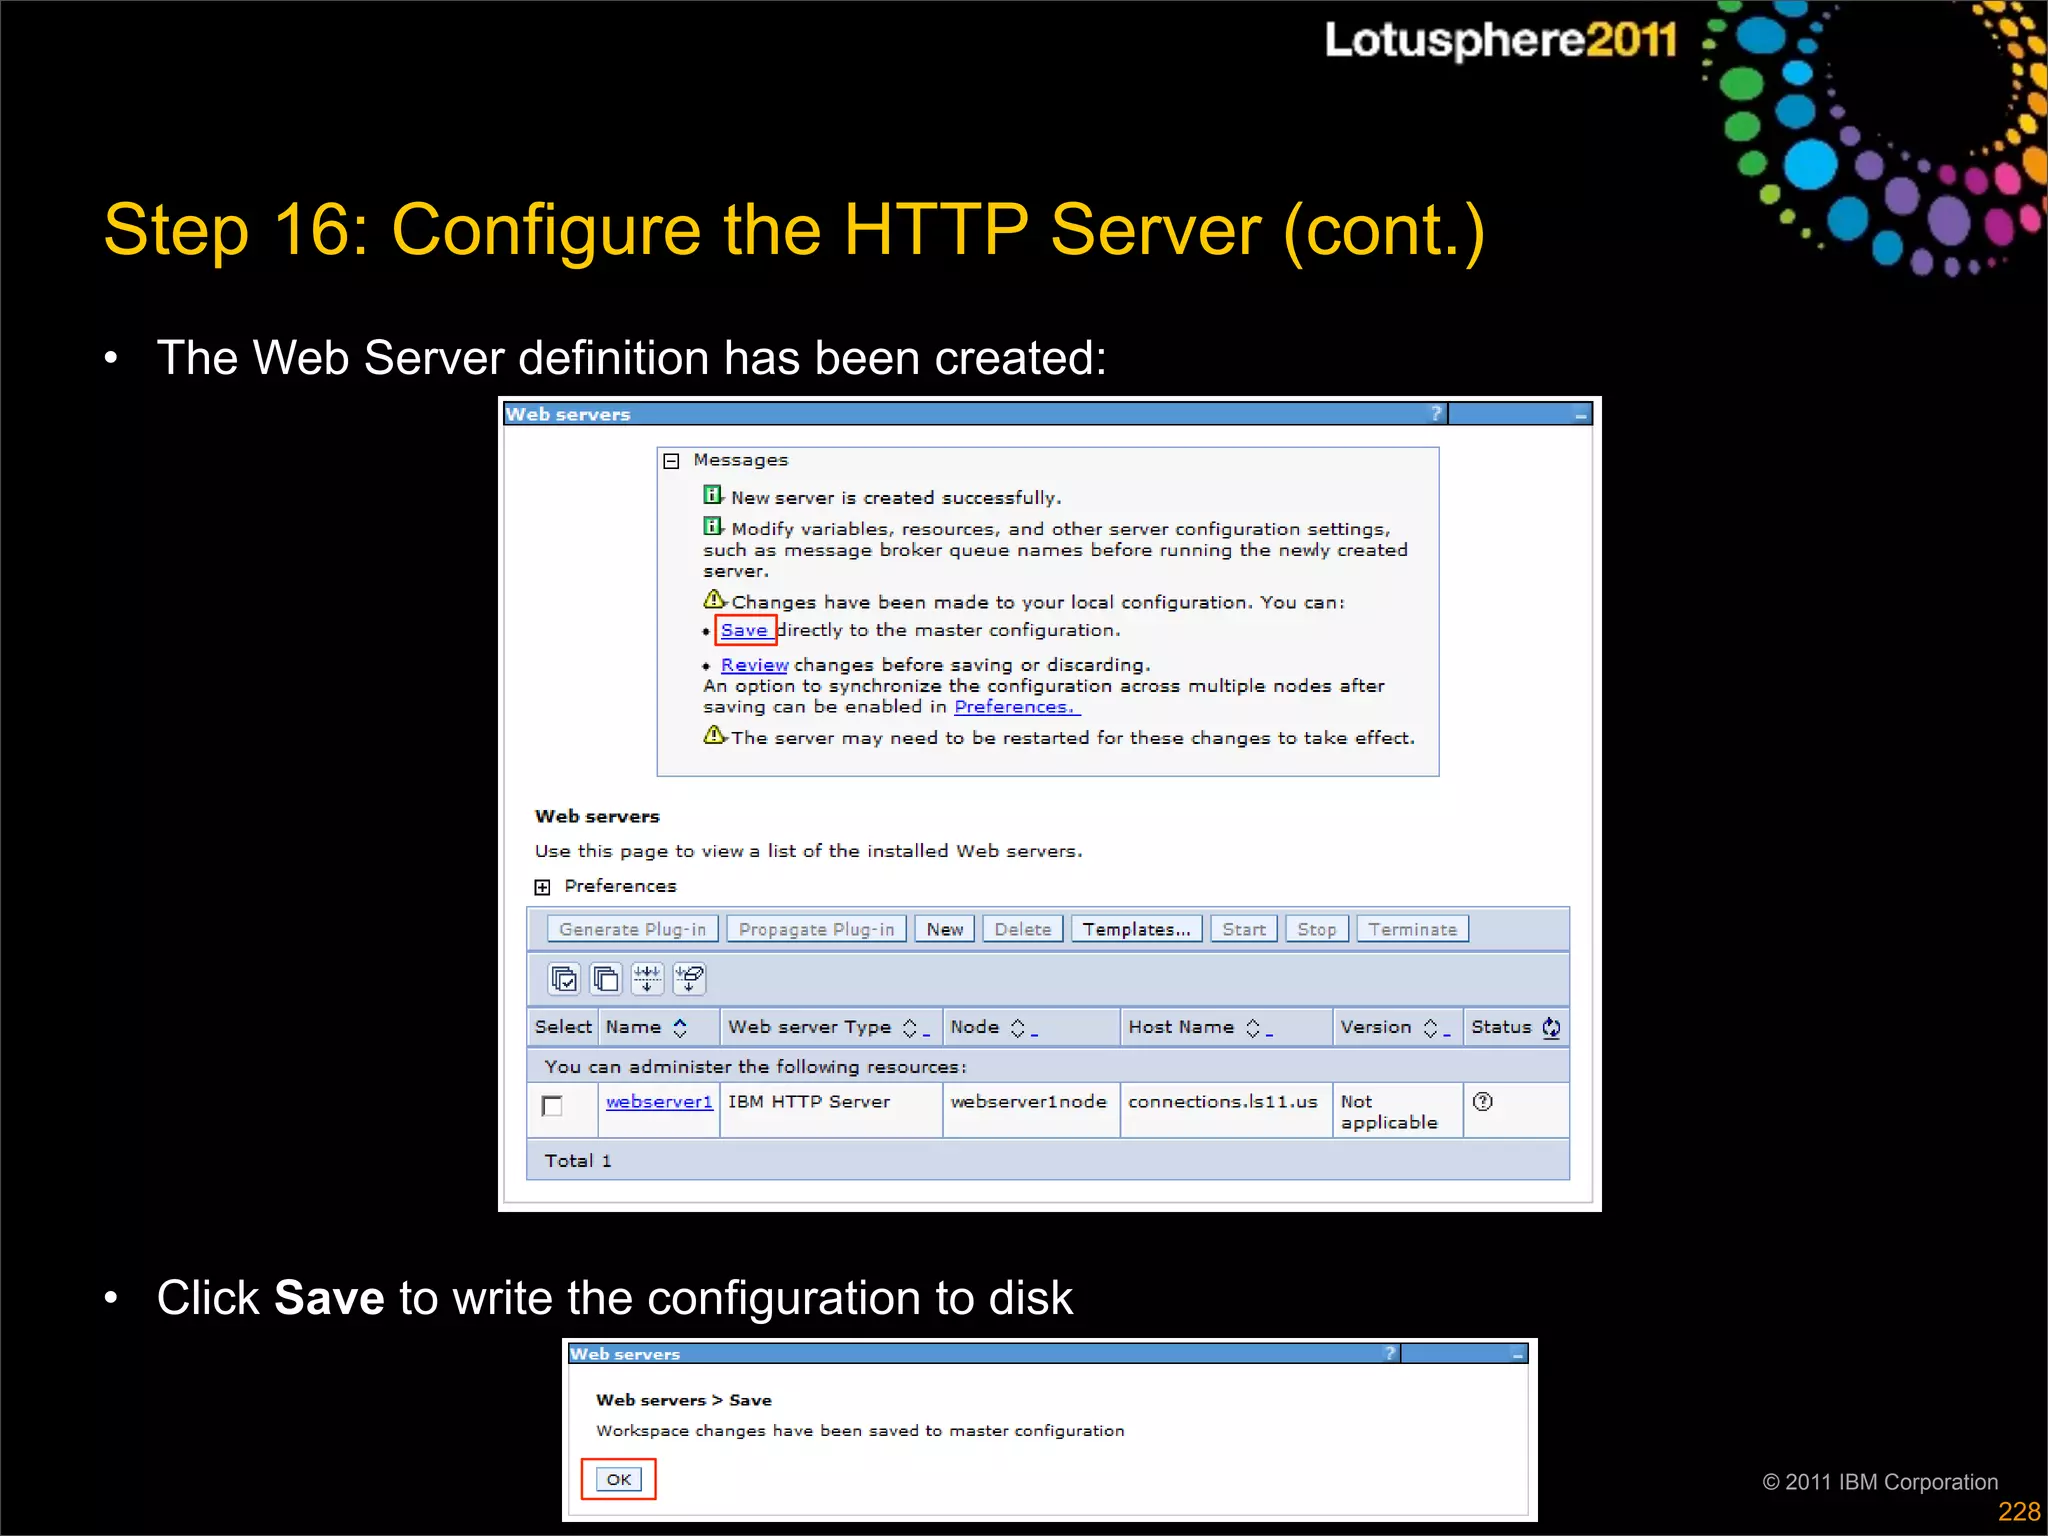Click the Delete button

point(1023,929)
